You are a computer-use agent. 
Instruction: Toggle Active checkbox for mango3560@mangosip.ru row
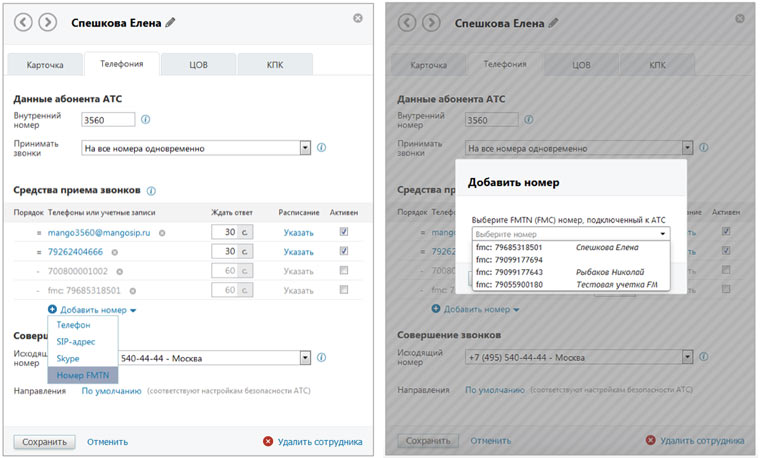pyautogui.click(x=344, y=232)
